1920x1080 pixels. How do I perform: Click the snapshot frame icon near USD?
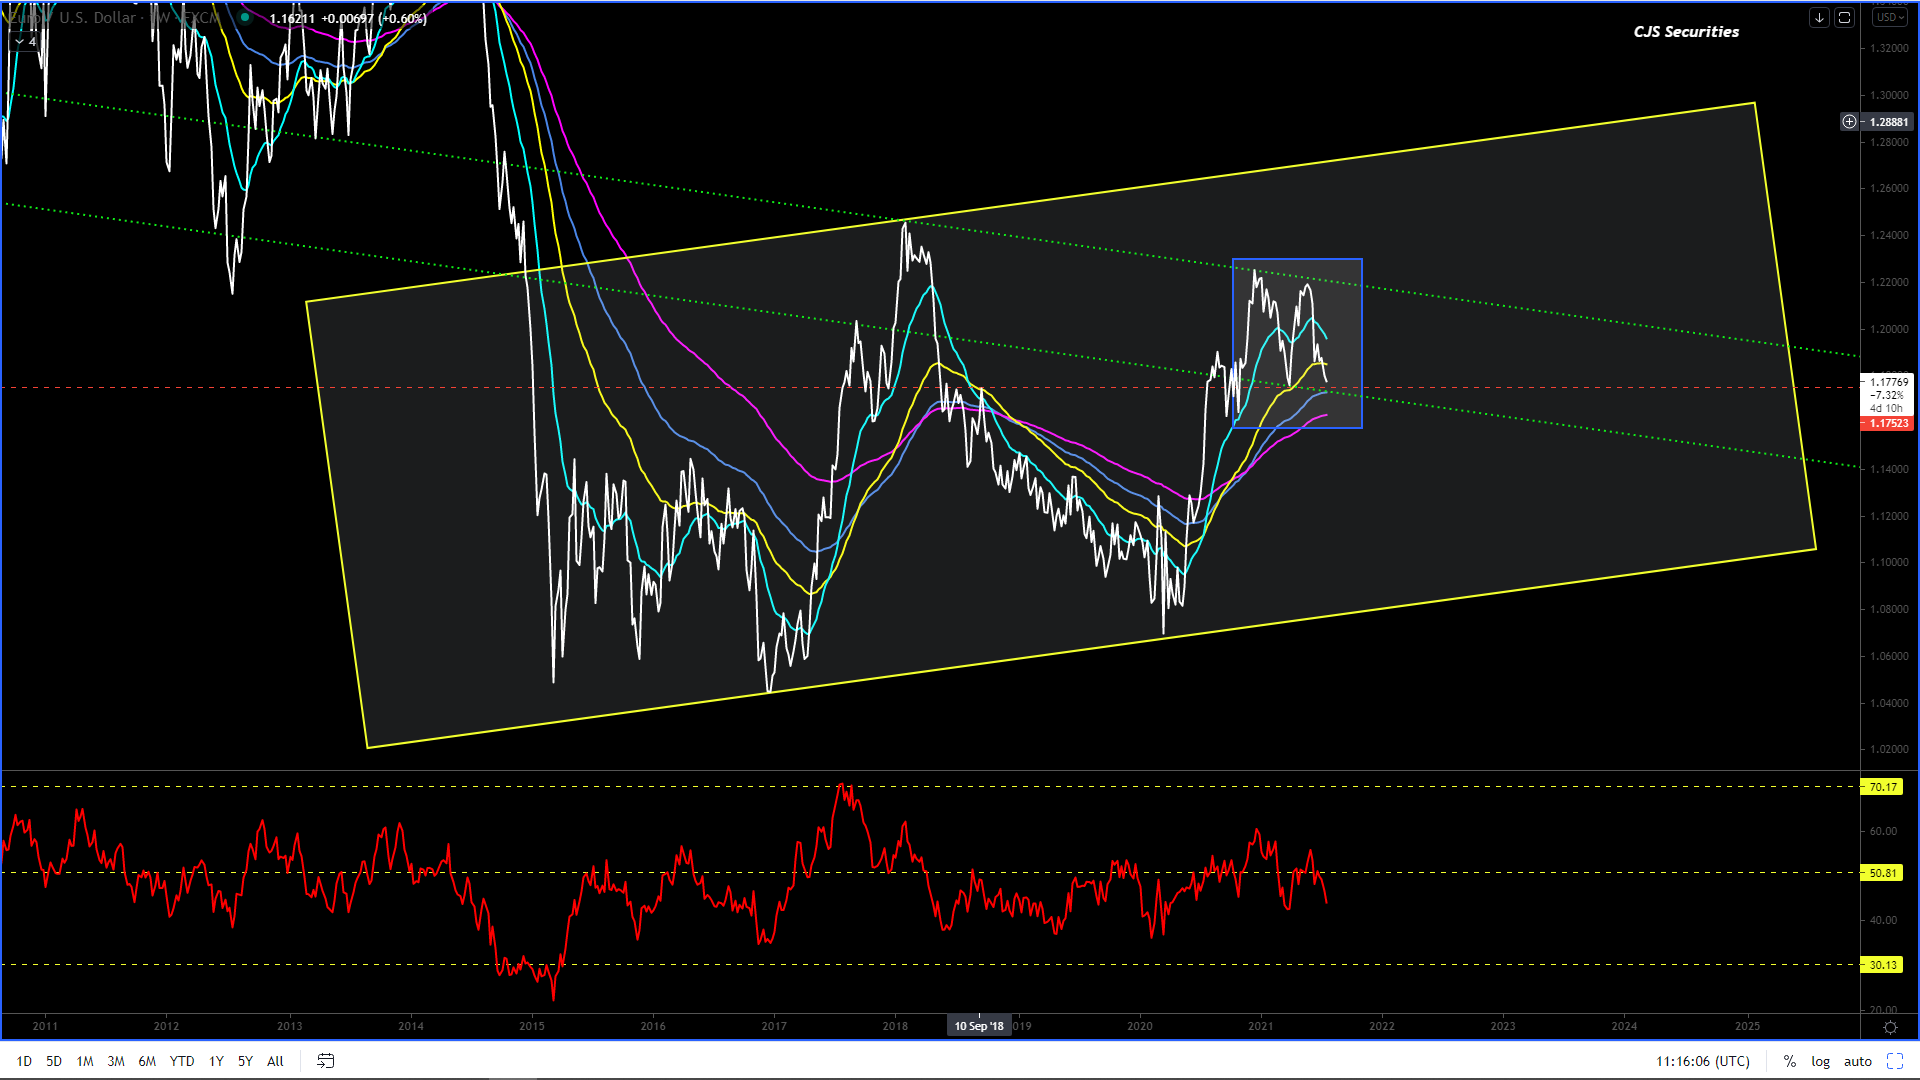pos(1845,17)
